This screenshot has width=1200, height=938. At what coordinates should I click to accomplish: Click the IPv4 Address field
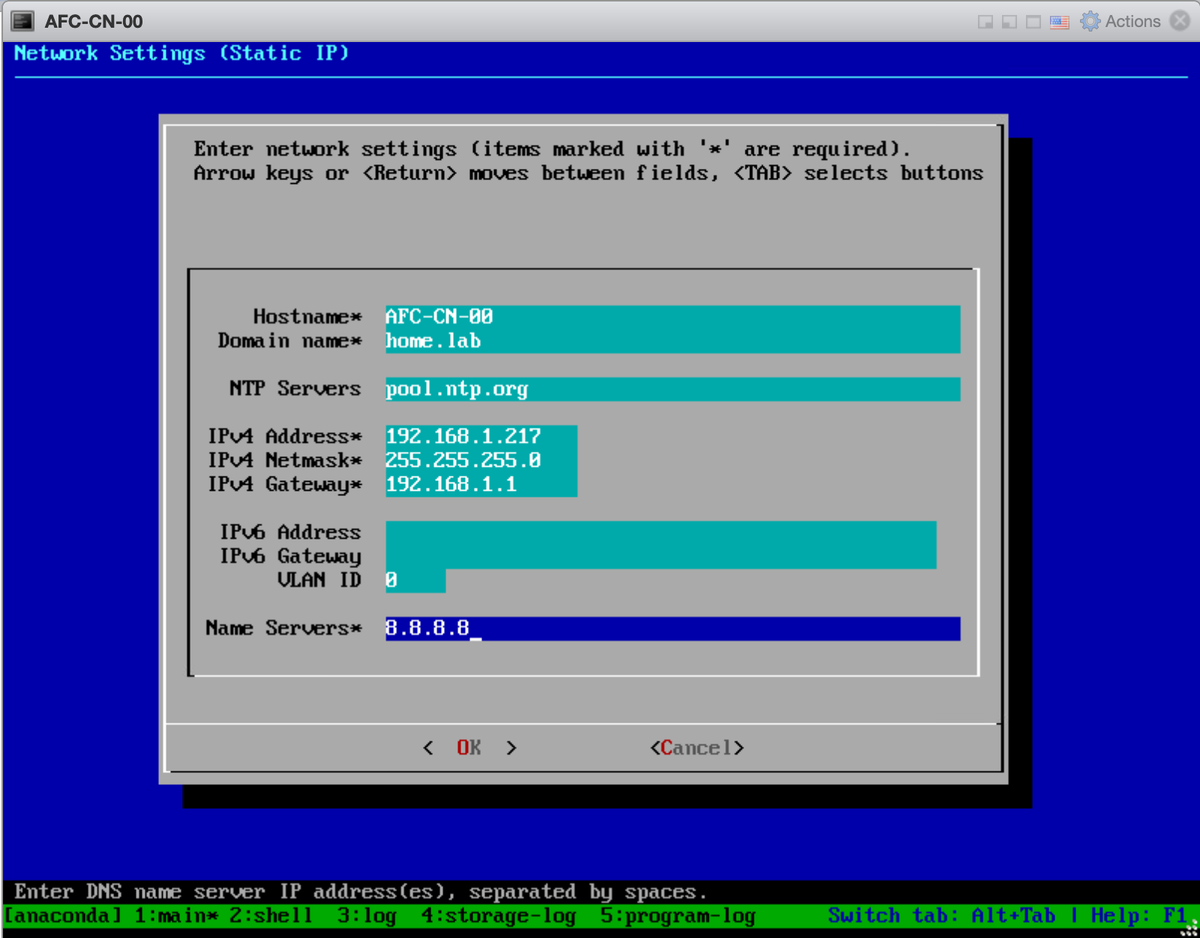click(x=480, y=436)
